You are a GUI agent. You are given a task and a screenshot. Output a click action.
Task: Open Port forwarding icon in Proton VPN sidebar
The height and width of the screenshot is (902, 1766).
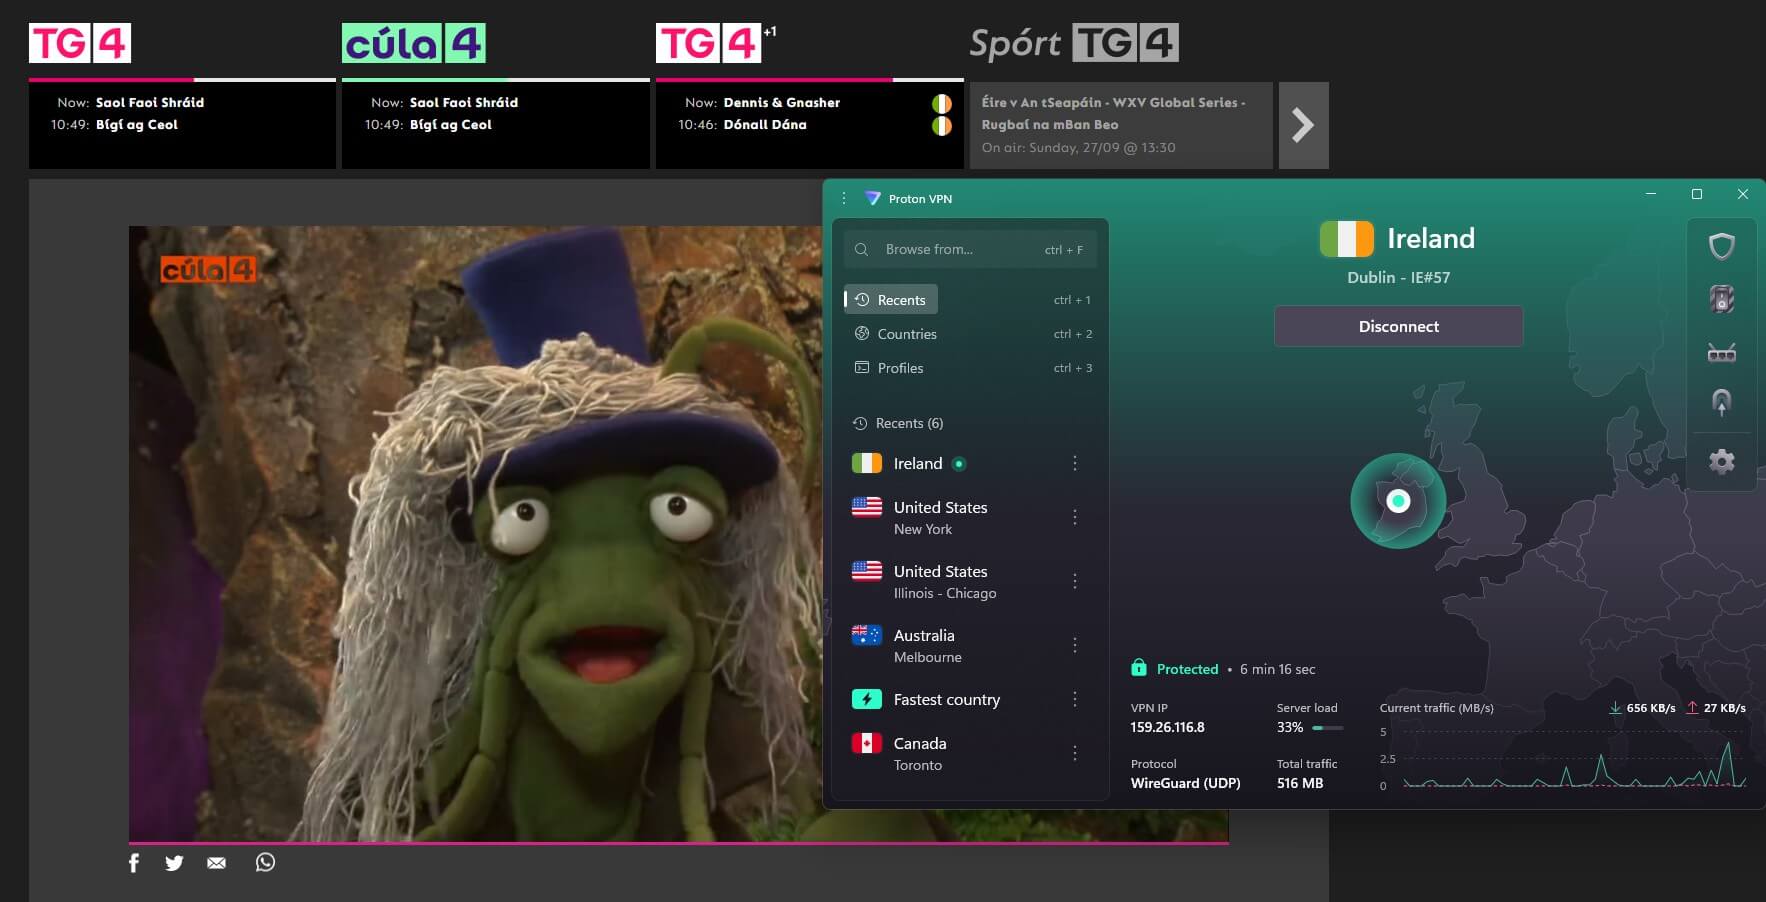click(1721, 352)
